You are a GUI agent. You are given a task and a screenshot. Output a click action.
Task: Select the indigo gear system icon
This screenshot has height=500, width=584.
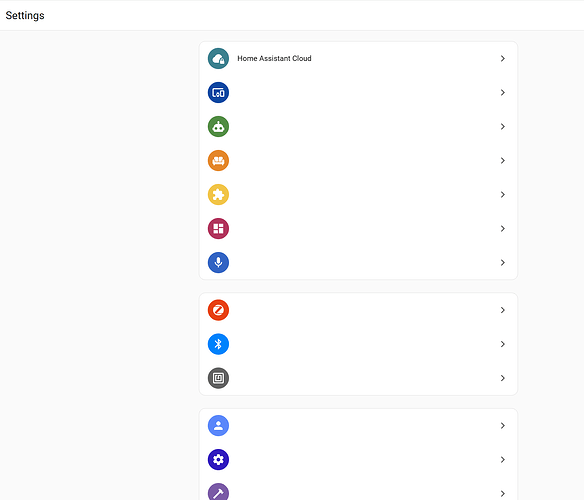coord(218,459)
